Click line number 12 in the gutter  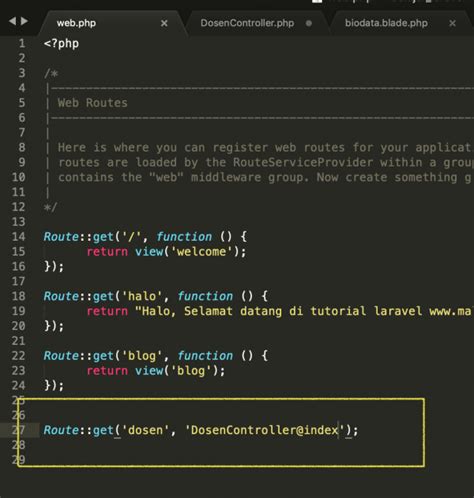(x=19, y=207)
